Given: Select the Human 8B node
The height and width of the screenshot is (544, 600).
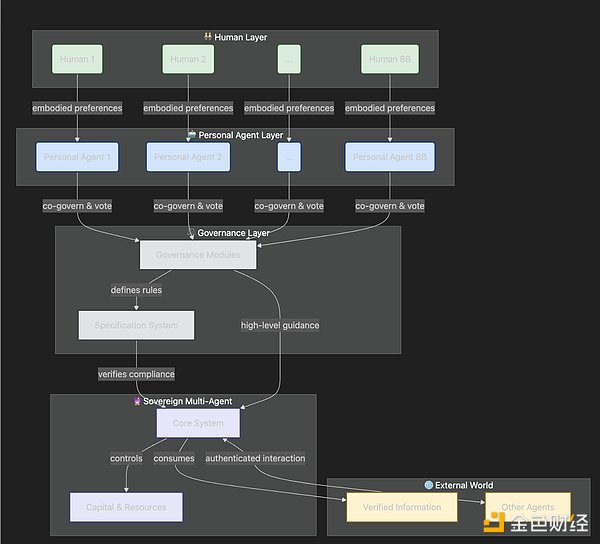Looking at the screenshot, I should [390, 59].
